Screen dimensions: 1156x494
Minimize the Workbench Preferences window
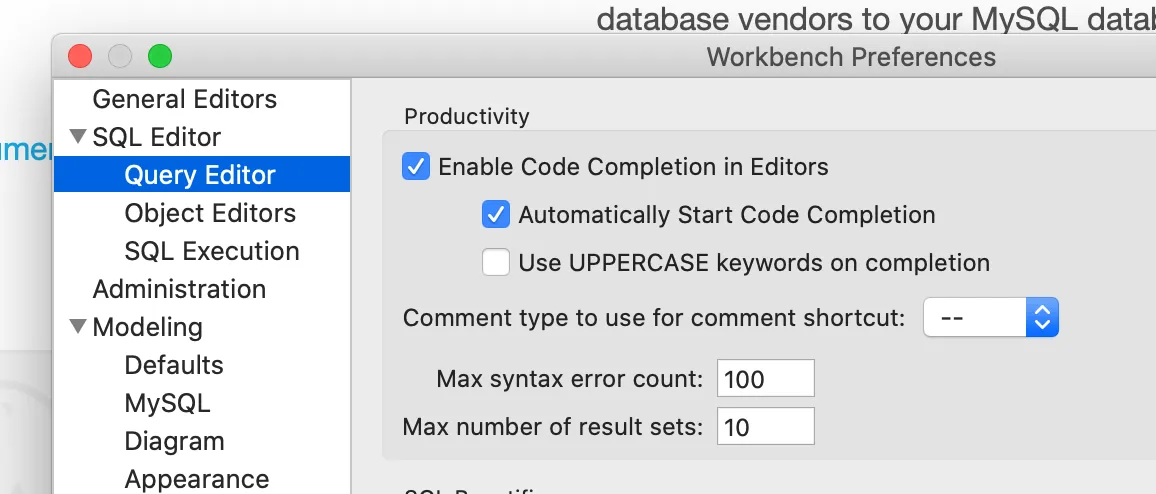120,56
